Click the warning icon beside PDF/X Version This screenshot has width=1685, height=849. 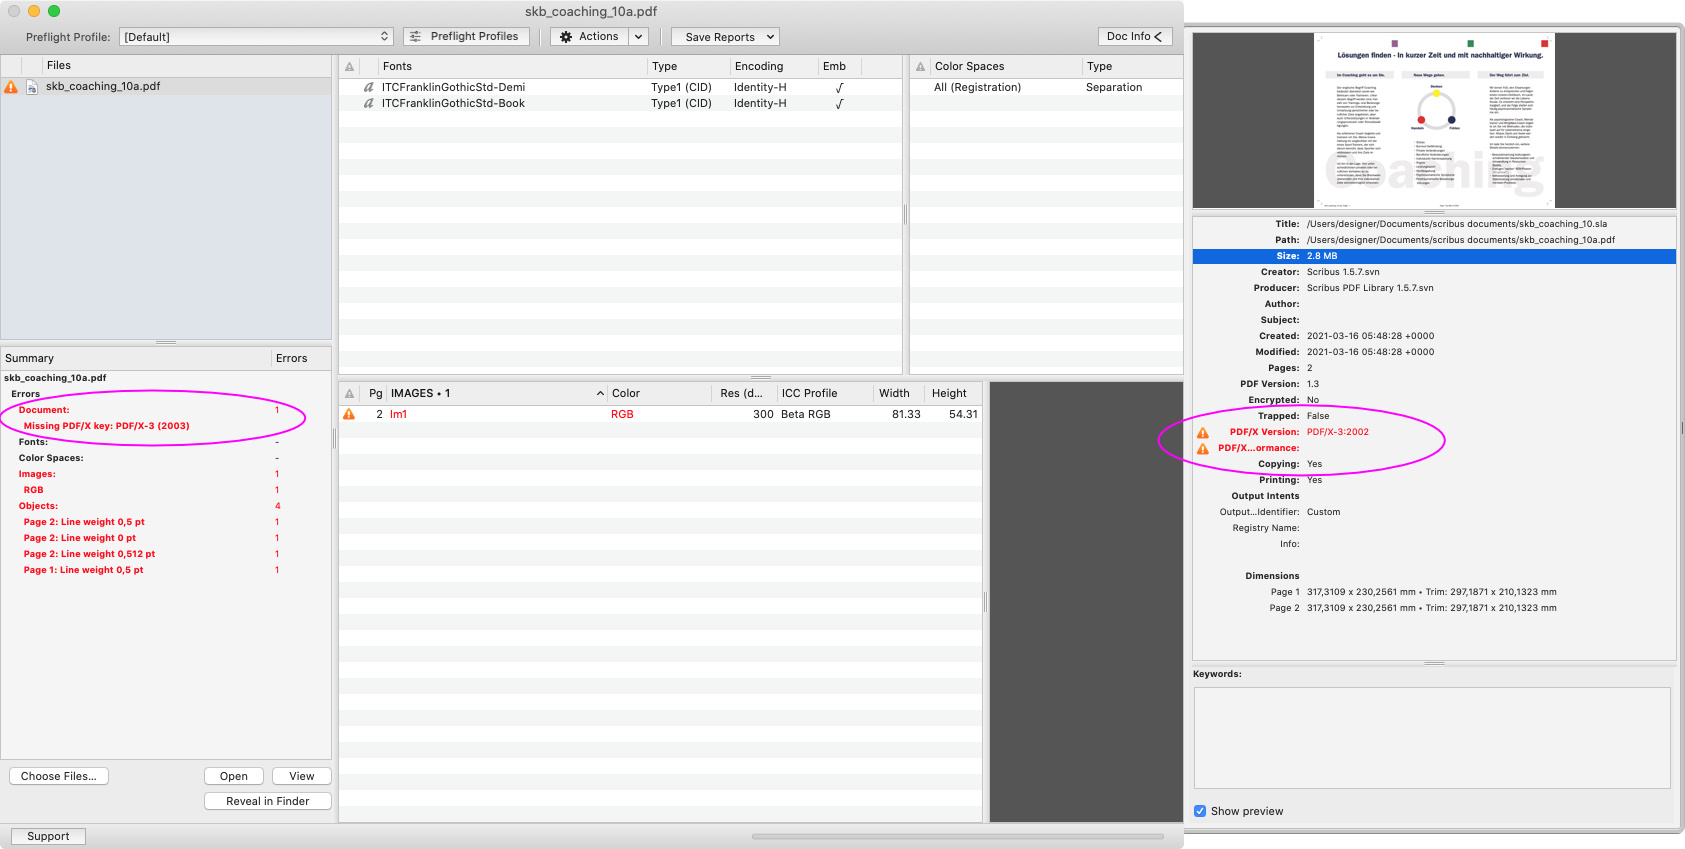click(x=1203, y=433)
